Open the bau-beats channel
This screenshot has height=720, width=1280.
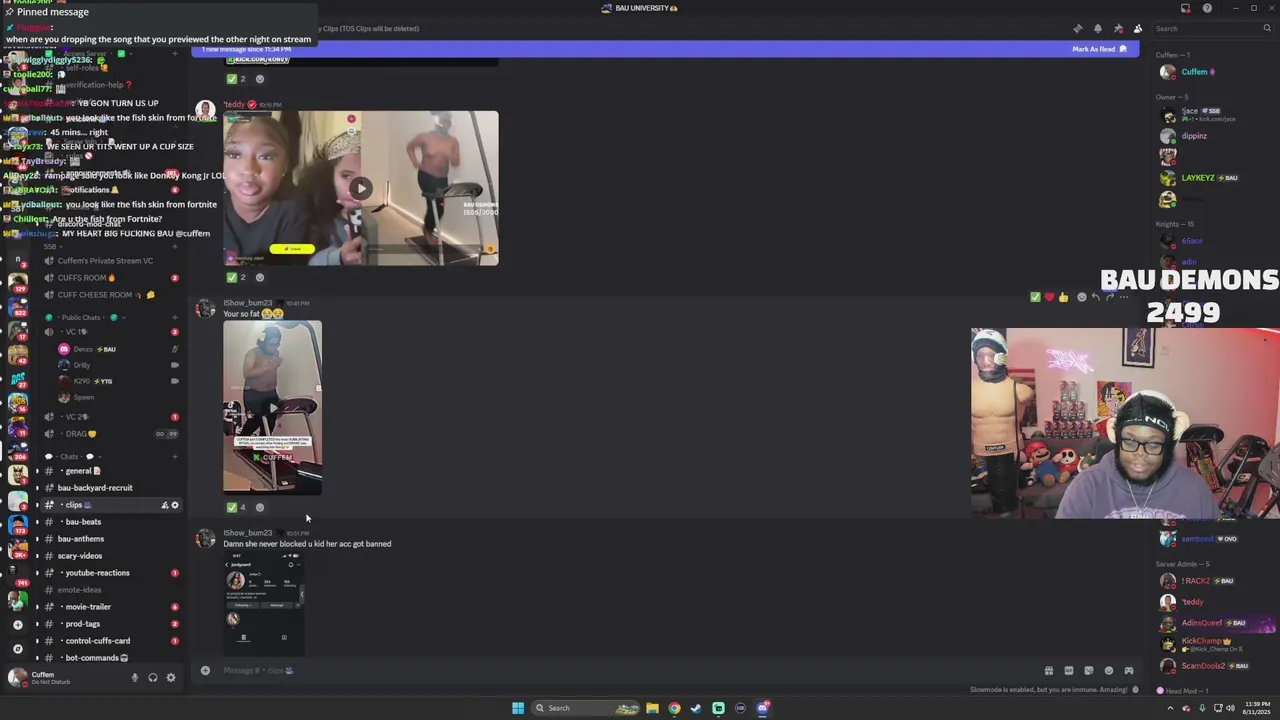pos(110,522)
